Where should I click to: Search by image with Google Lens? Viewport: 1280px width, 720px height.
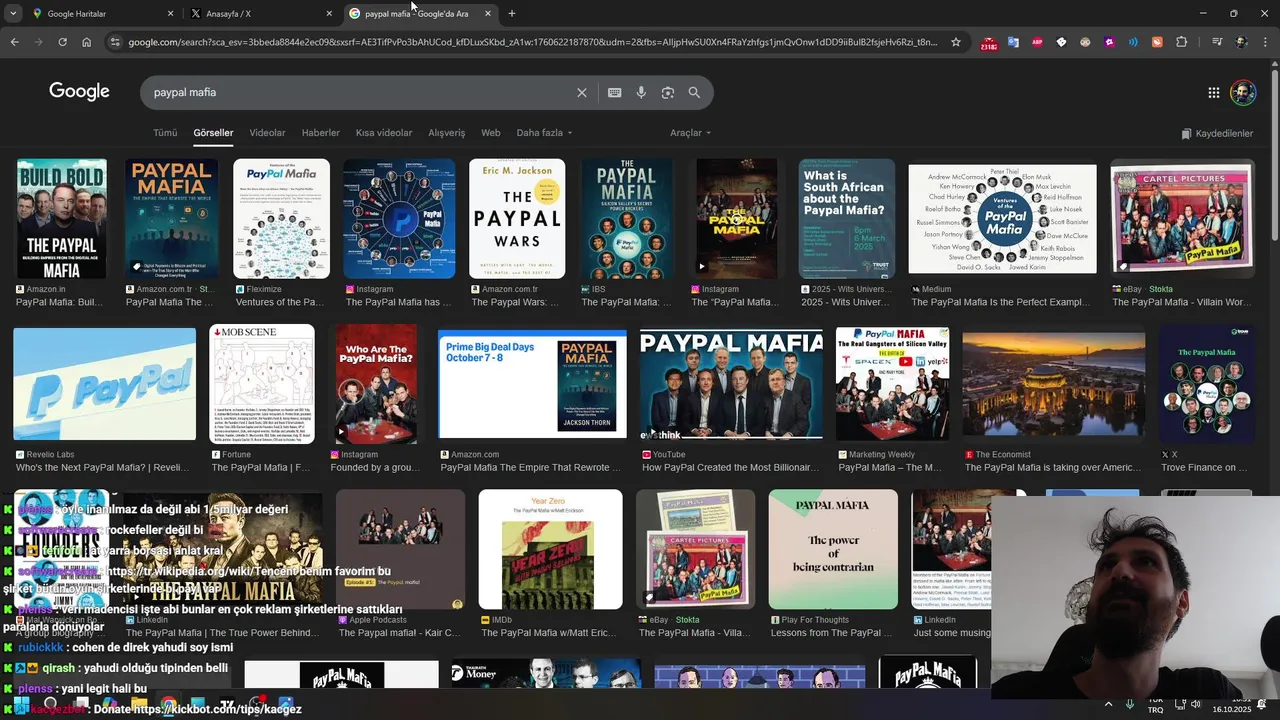(x=667, y=92)
